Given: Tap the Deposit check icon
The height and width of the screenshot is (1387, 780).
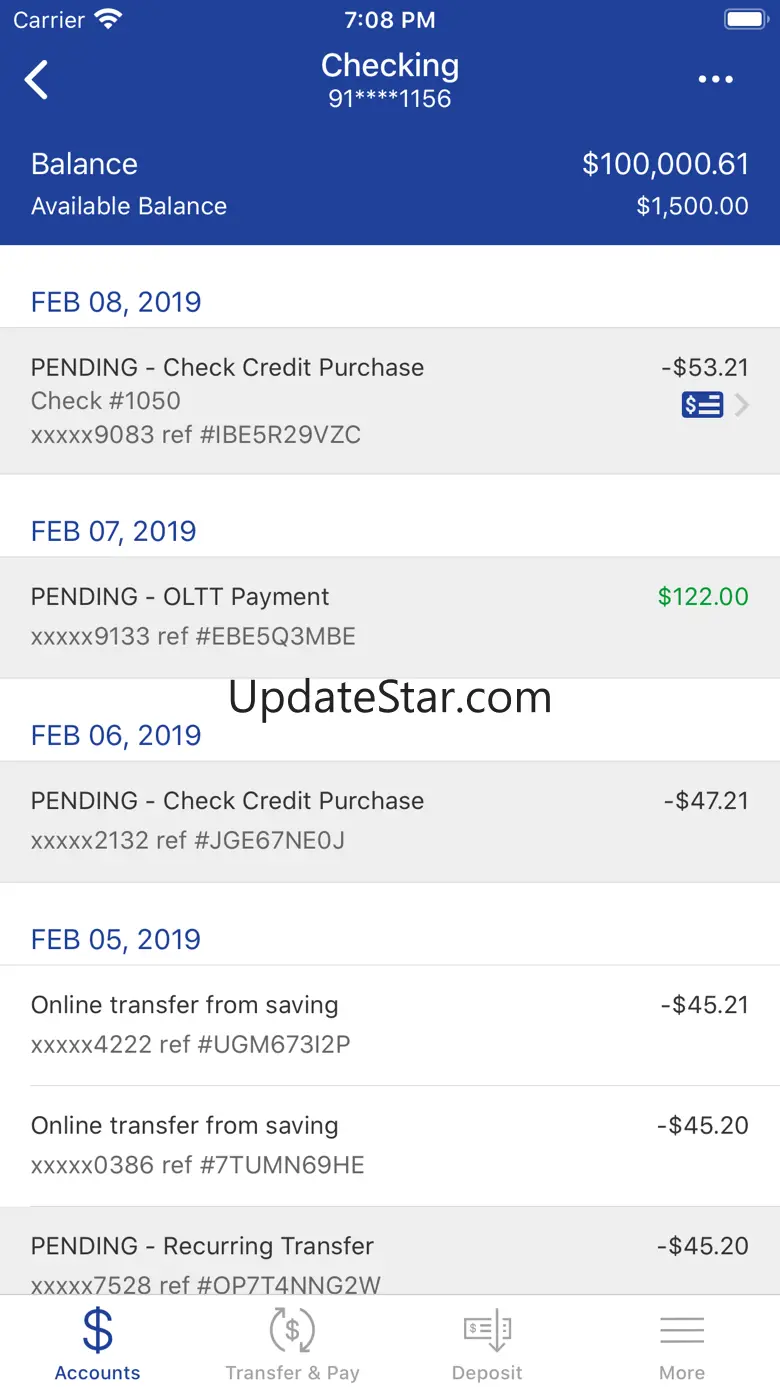Looking at the screenshot, I should coord(487,1331).
